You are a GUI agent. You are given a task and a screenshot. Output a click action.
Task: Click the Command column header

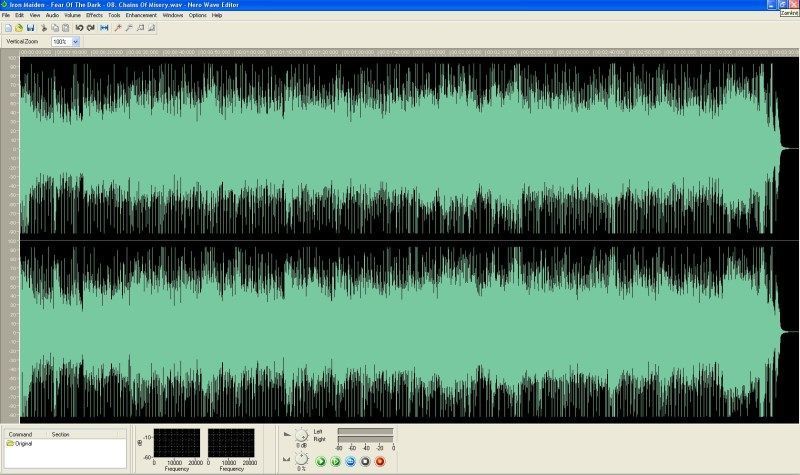point(27,435)
